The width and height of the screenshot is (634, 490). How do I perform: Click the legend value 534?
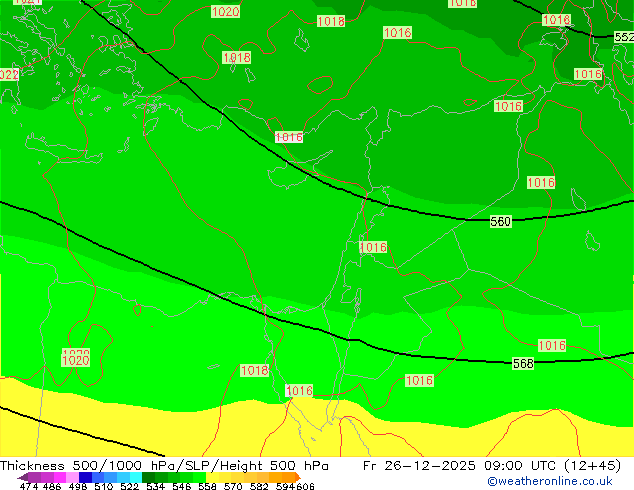tap(155, 486)
